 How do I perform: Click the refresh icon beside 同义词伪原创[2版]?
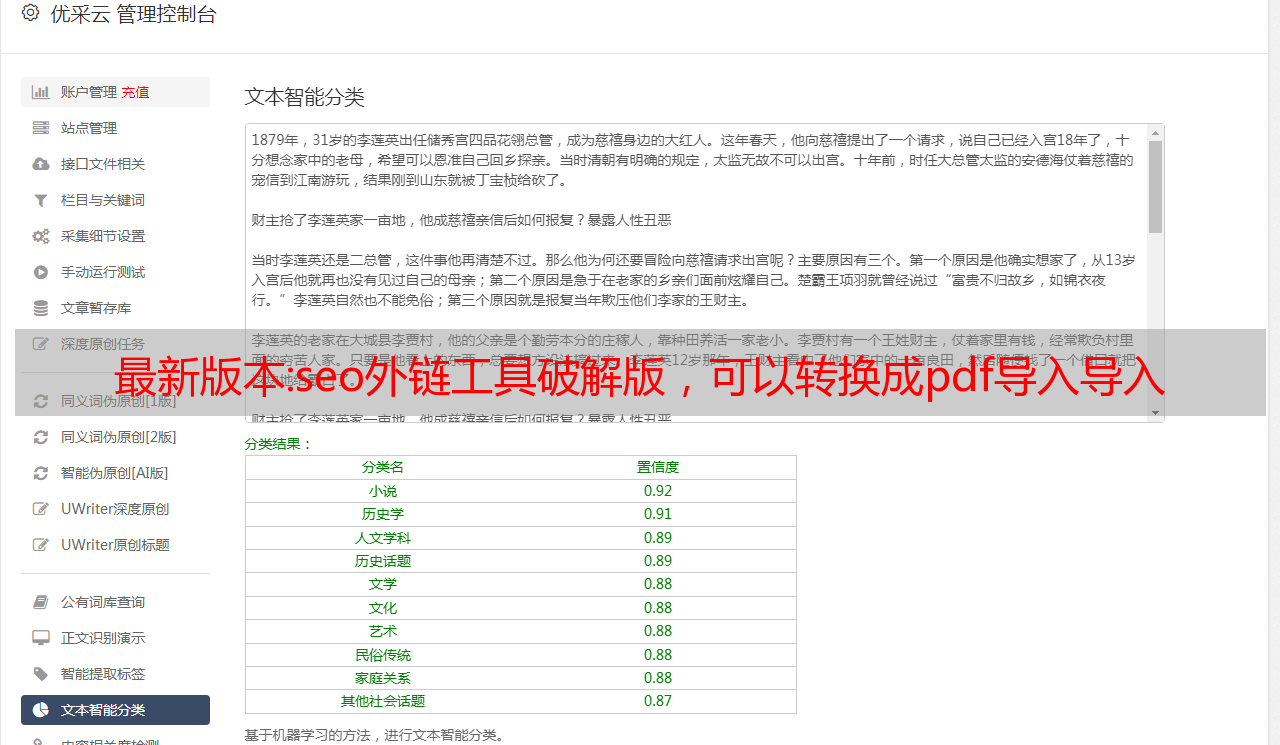pos(41,437)
